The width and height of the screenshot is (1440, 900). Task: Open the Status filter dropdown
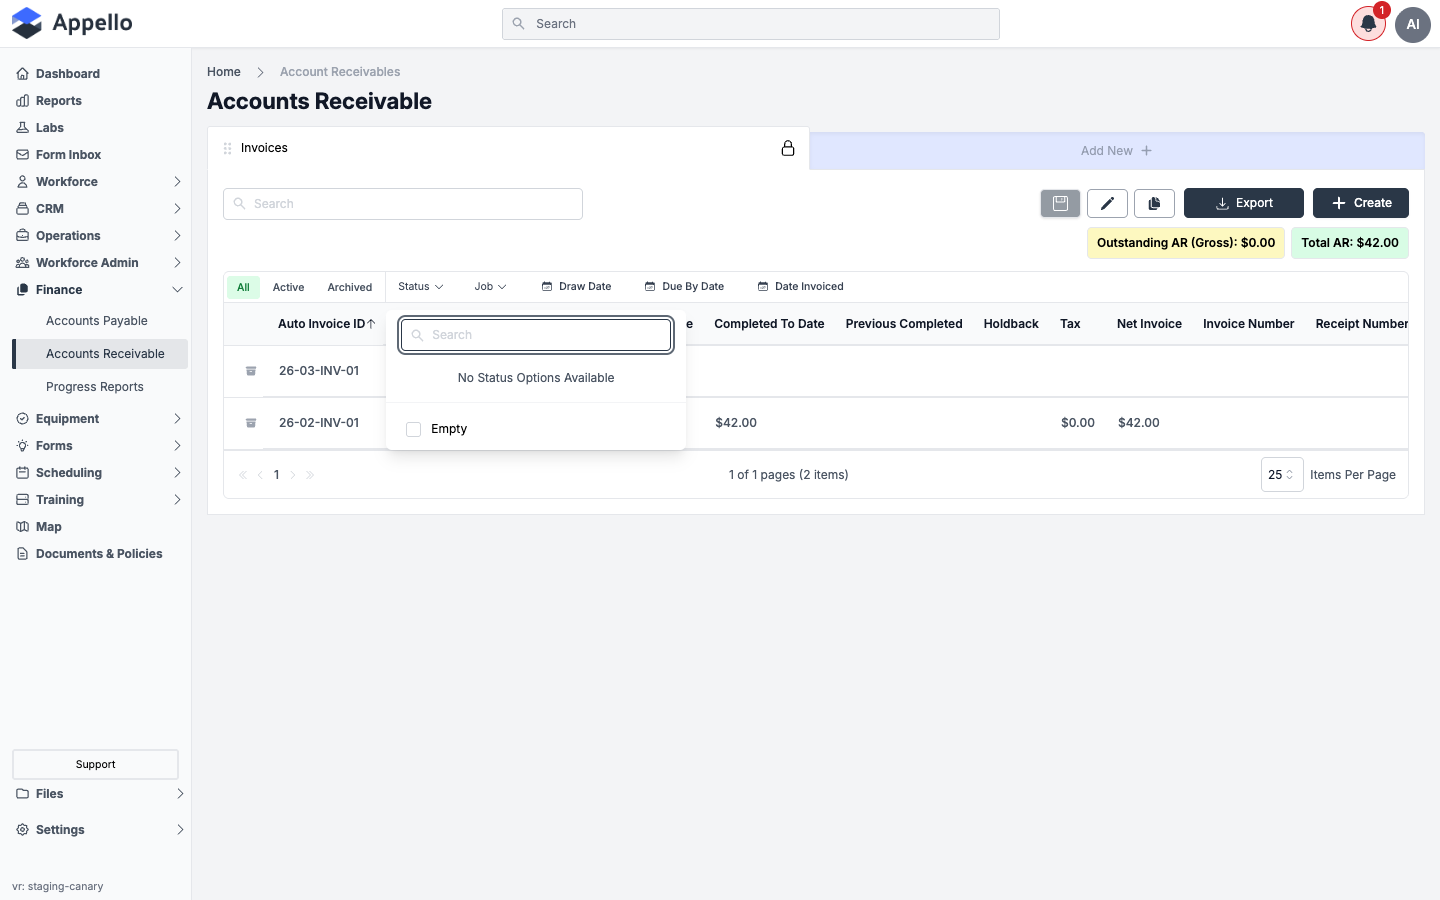point(420,287)
